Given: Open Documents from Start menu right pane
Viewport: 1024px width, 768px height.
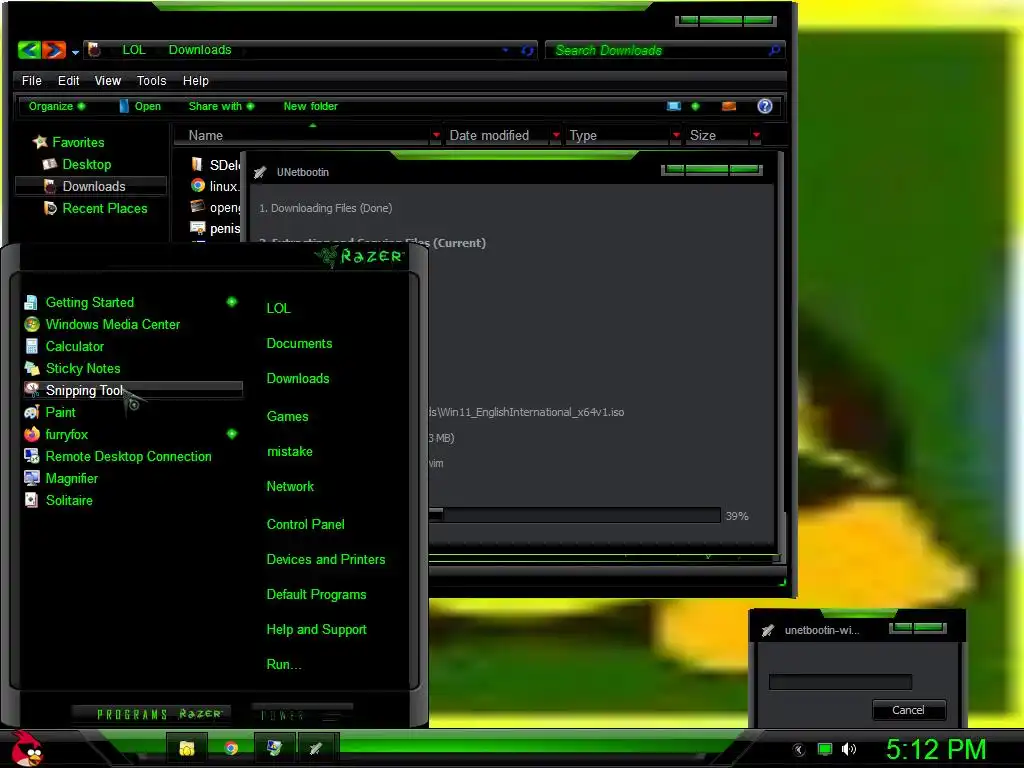Looking at the screenshot, I should (299, 344).
